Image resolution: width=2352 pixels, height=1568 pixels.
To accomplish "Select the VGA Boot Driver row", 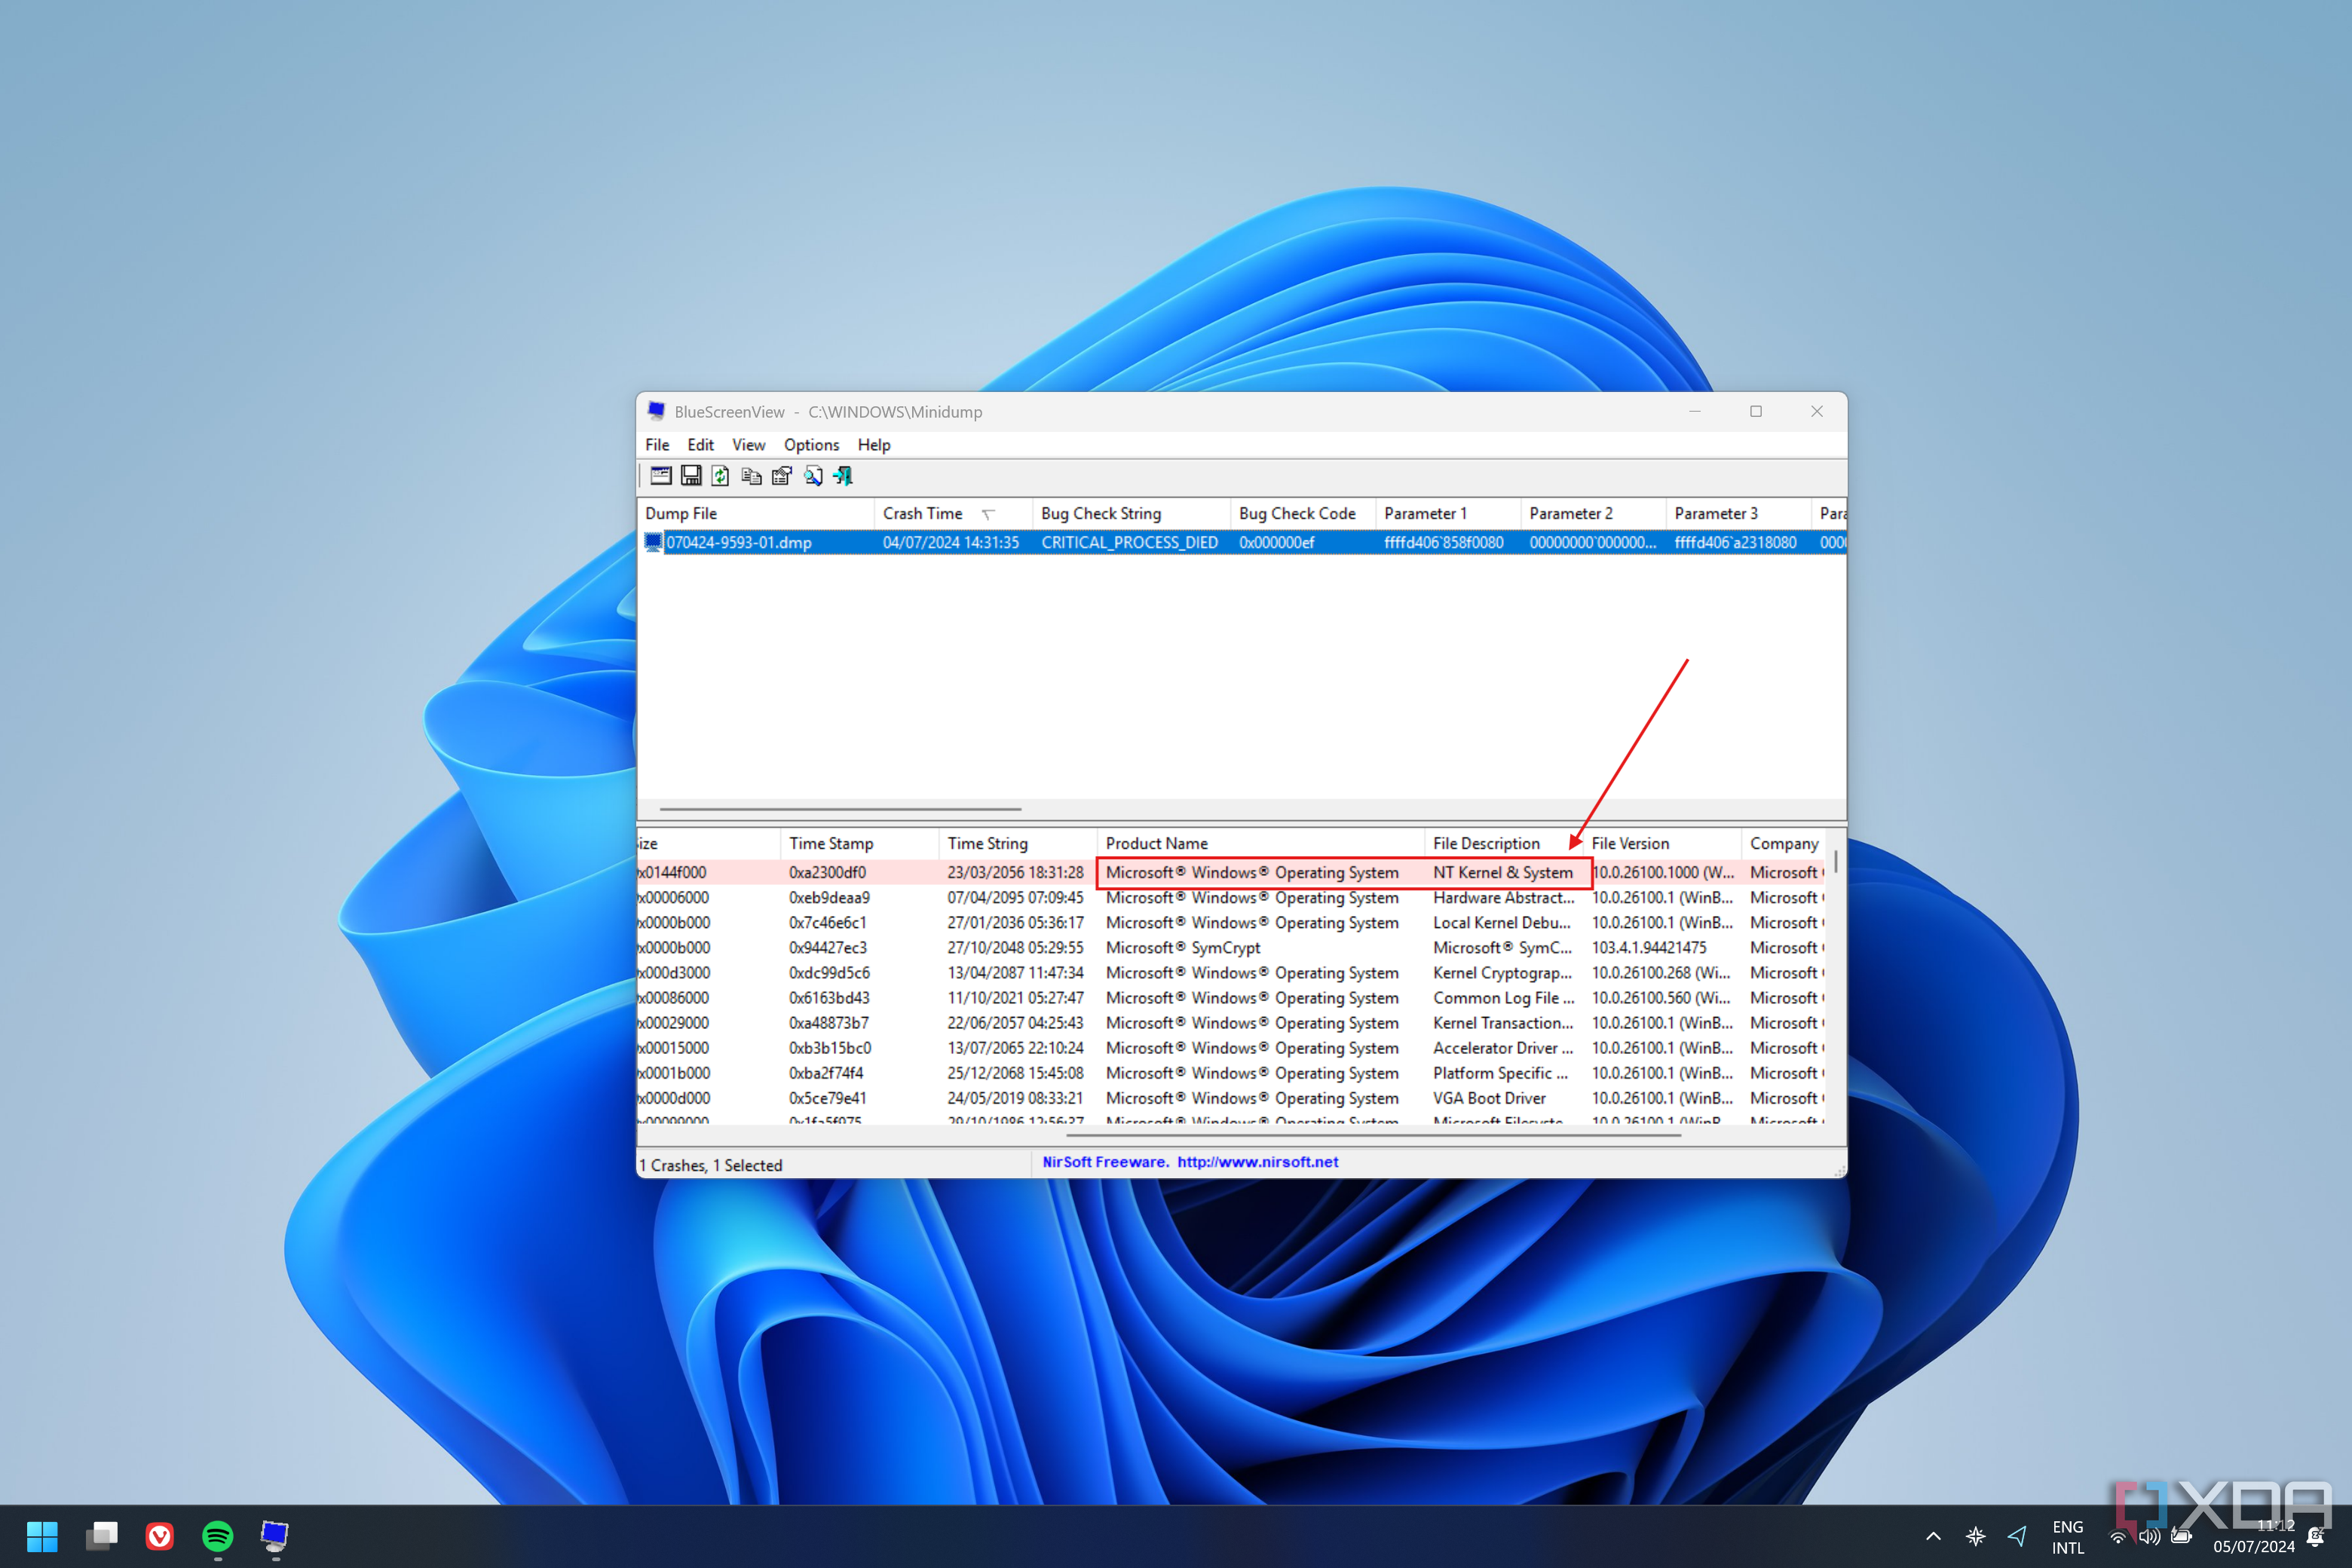I will tap(1232, 1098).
